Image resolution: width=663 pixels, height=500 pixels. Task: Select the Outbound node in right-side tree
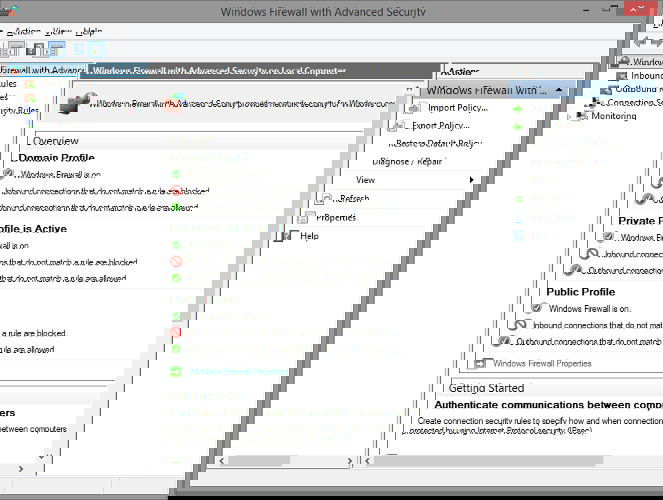pos(638,89)
